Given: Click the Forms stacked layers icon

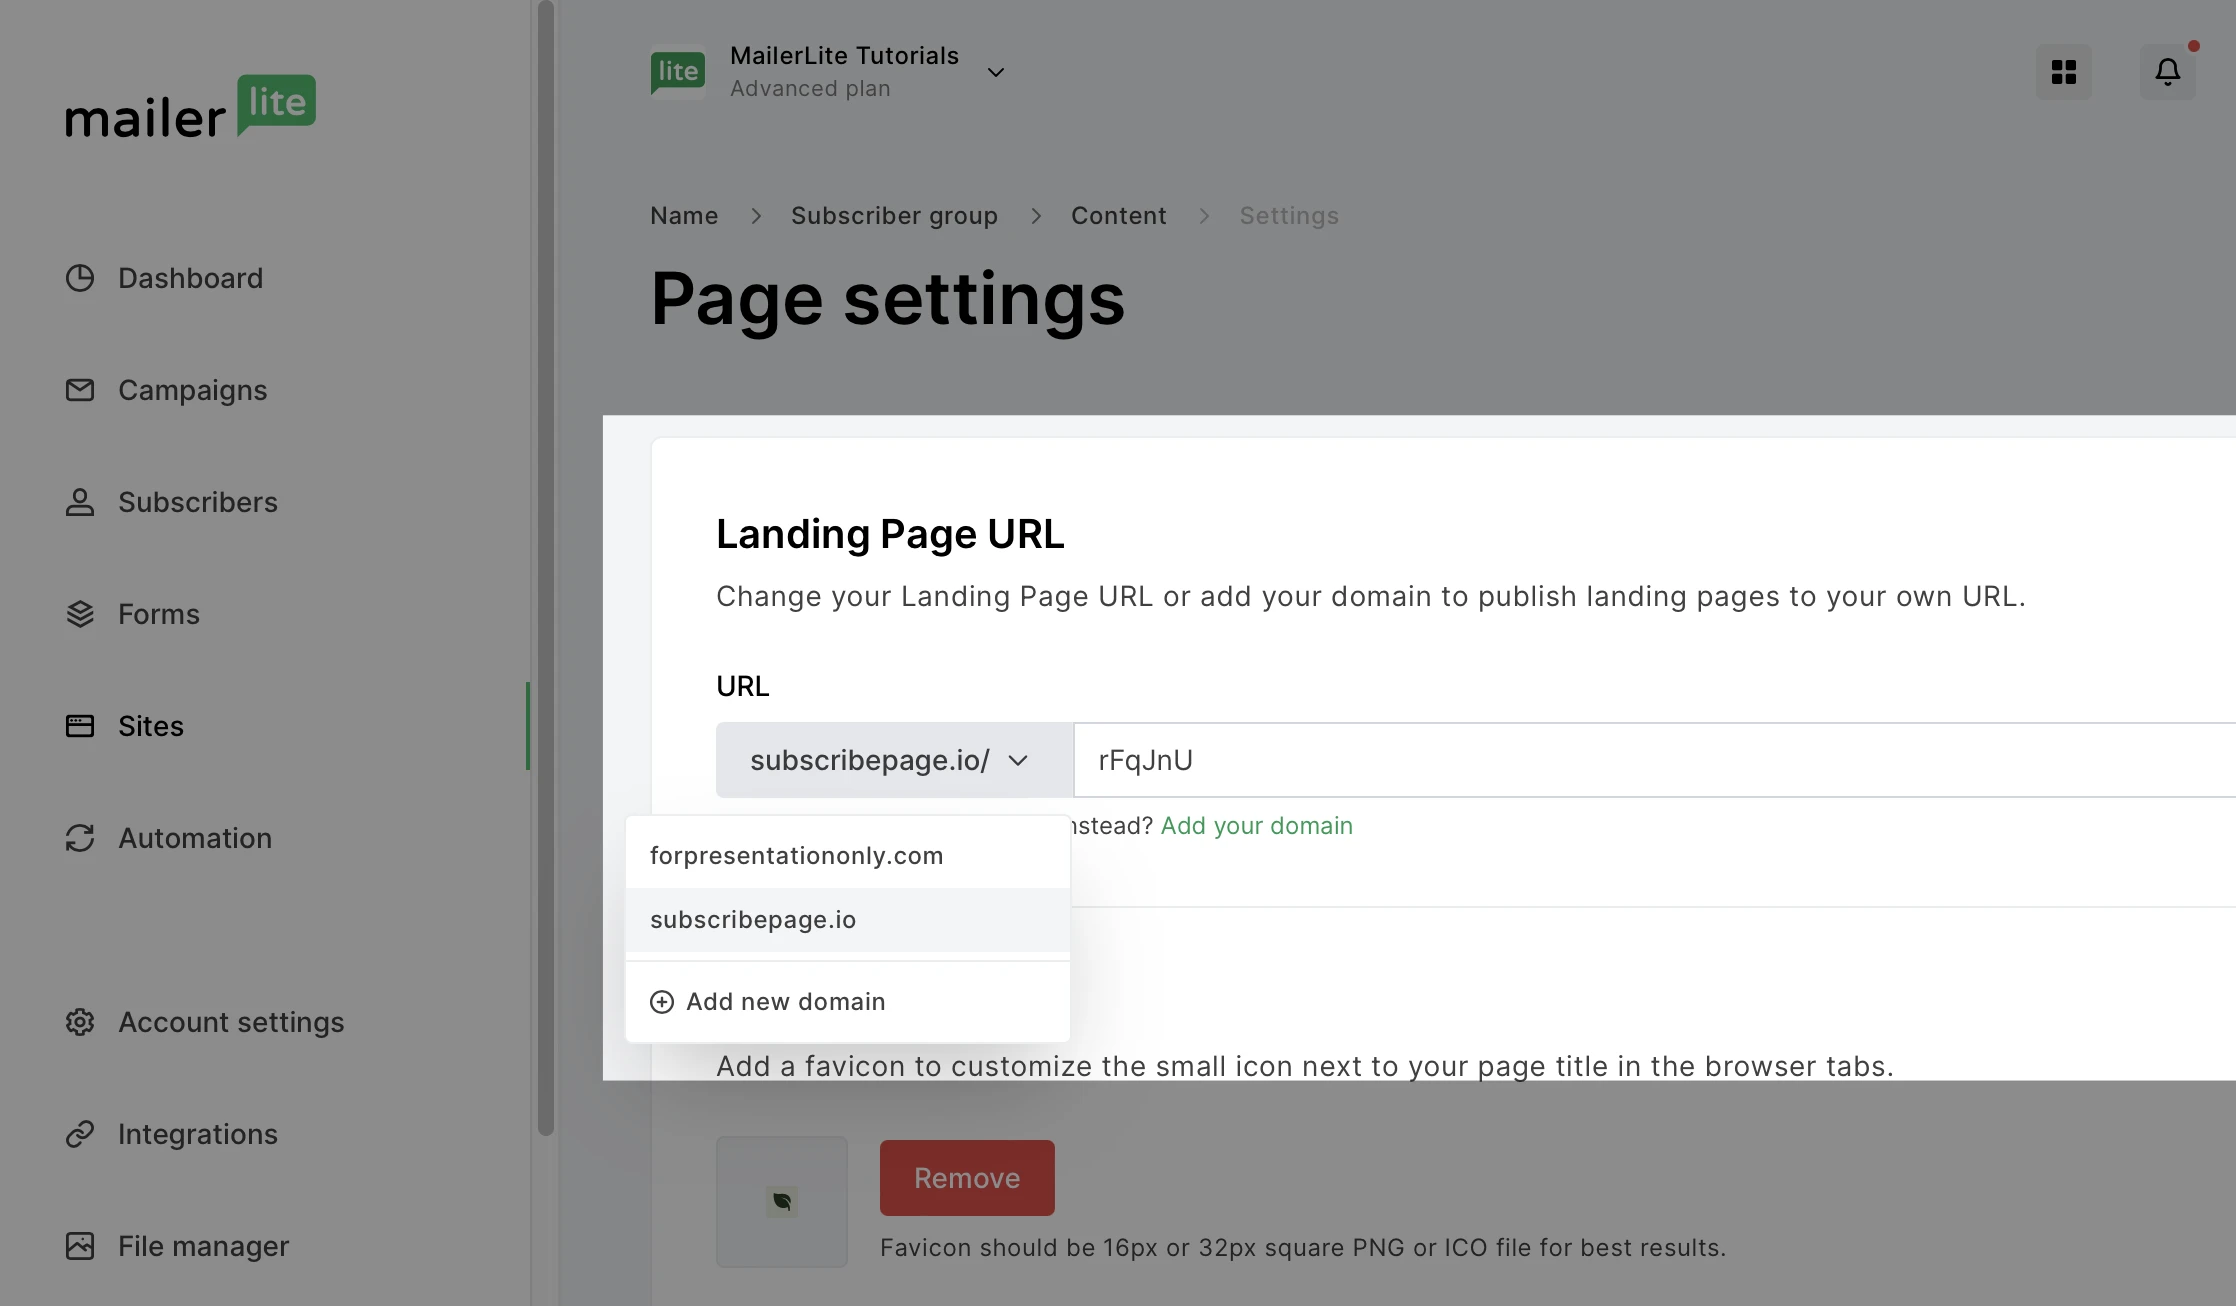Looking at the screenshot, I should 80,614.
